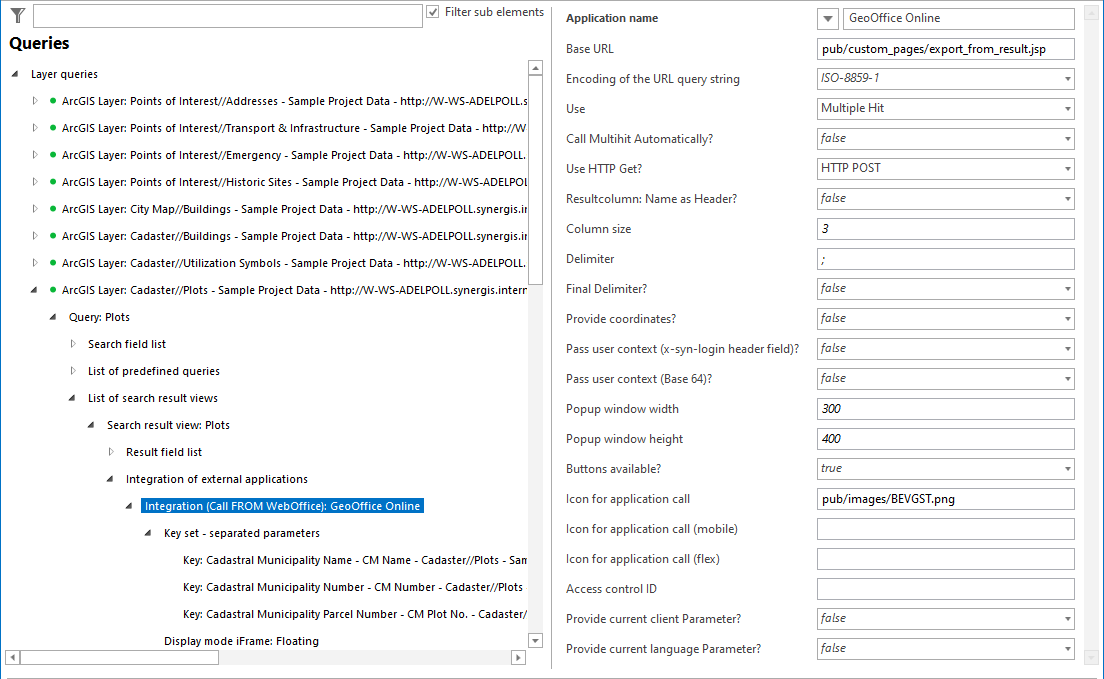This screenshot has width=1104, height=679.
Task: Expand the Search field list node
Action: pos(72,344)
